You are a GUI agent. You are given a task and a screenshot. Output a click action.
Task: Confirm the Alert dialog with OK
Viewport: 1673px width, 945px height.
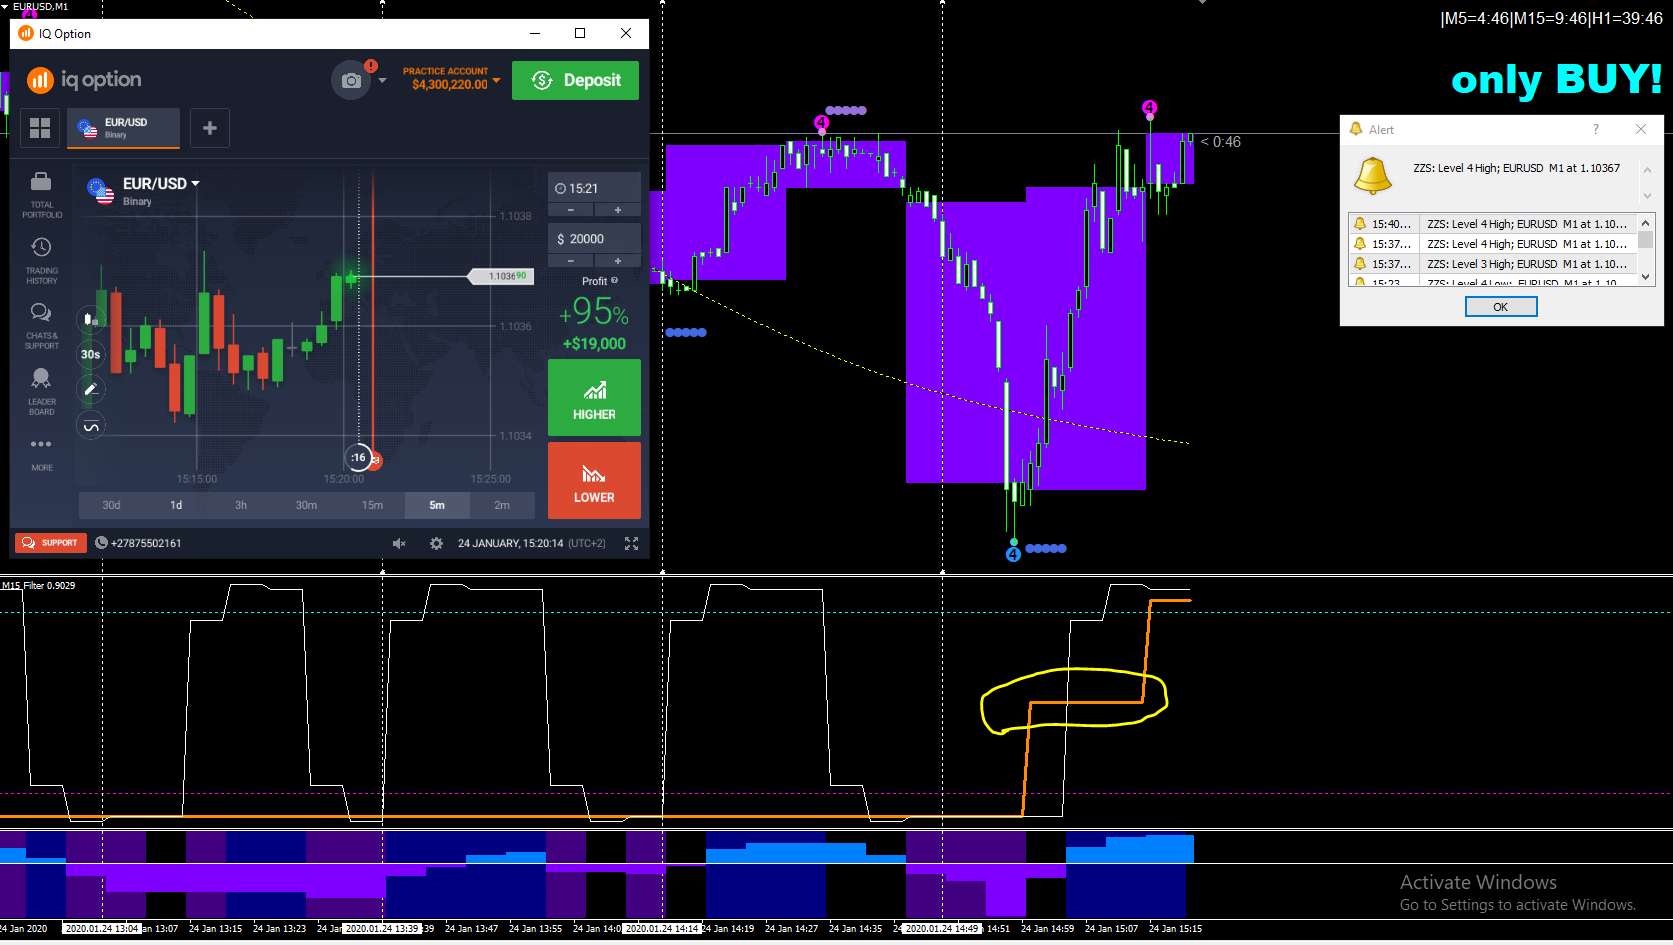(x=1501, y=307)
